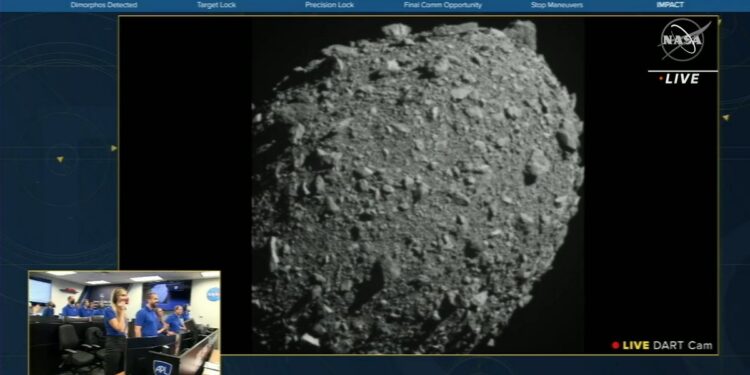Select the IMPACT milestone label
750x375 pixels.
point(670,5)
